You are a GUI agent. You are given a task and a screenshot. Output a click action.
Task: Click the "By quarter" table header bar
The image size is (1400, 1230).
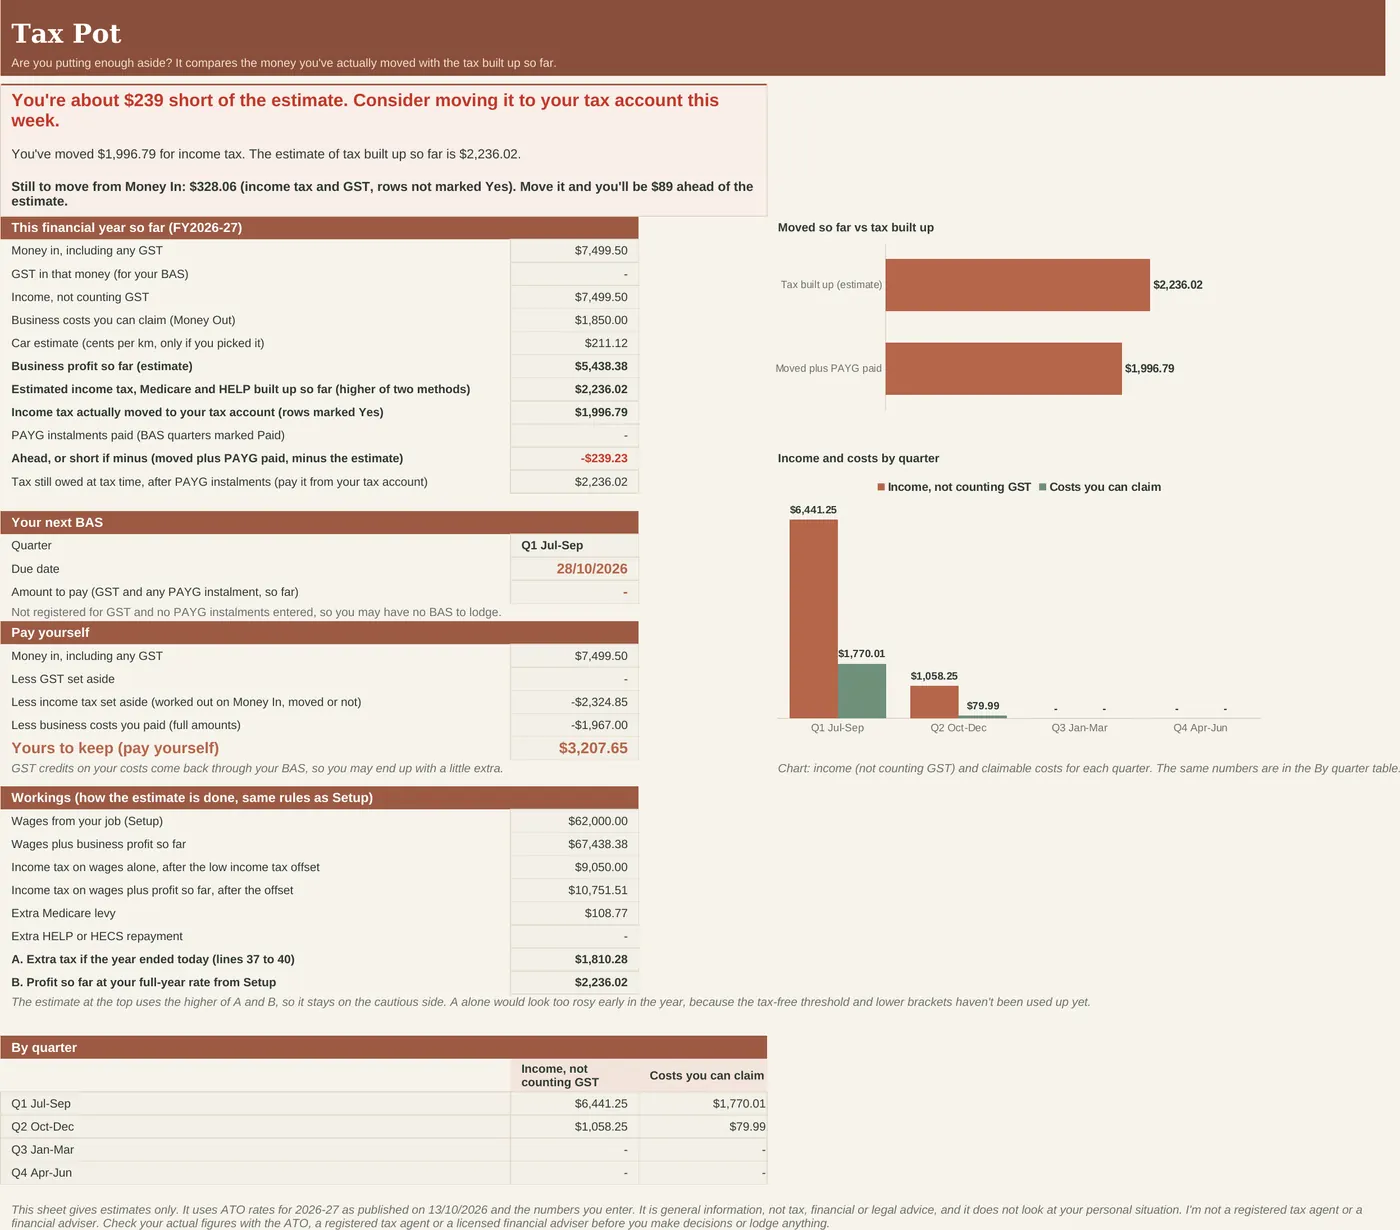(384, 1048)
